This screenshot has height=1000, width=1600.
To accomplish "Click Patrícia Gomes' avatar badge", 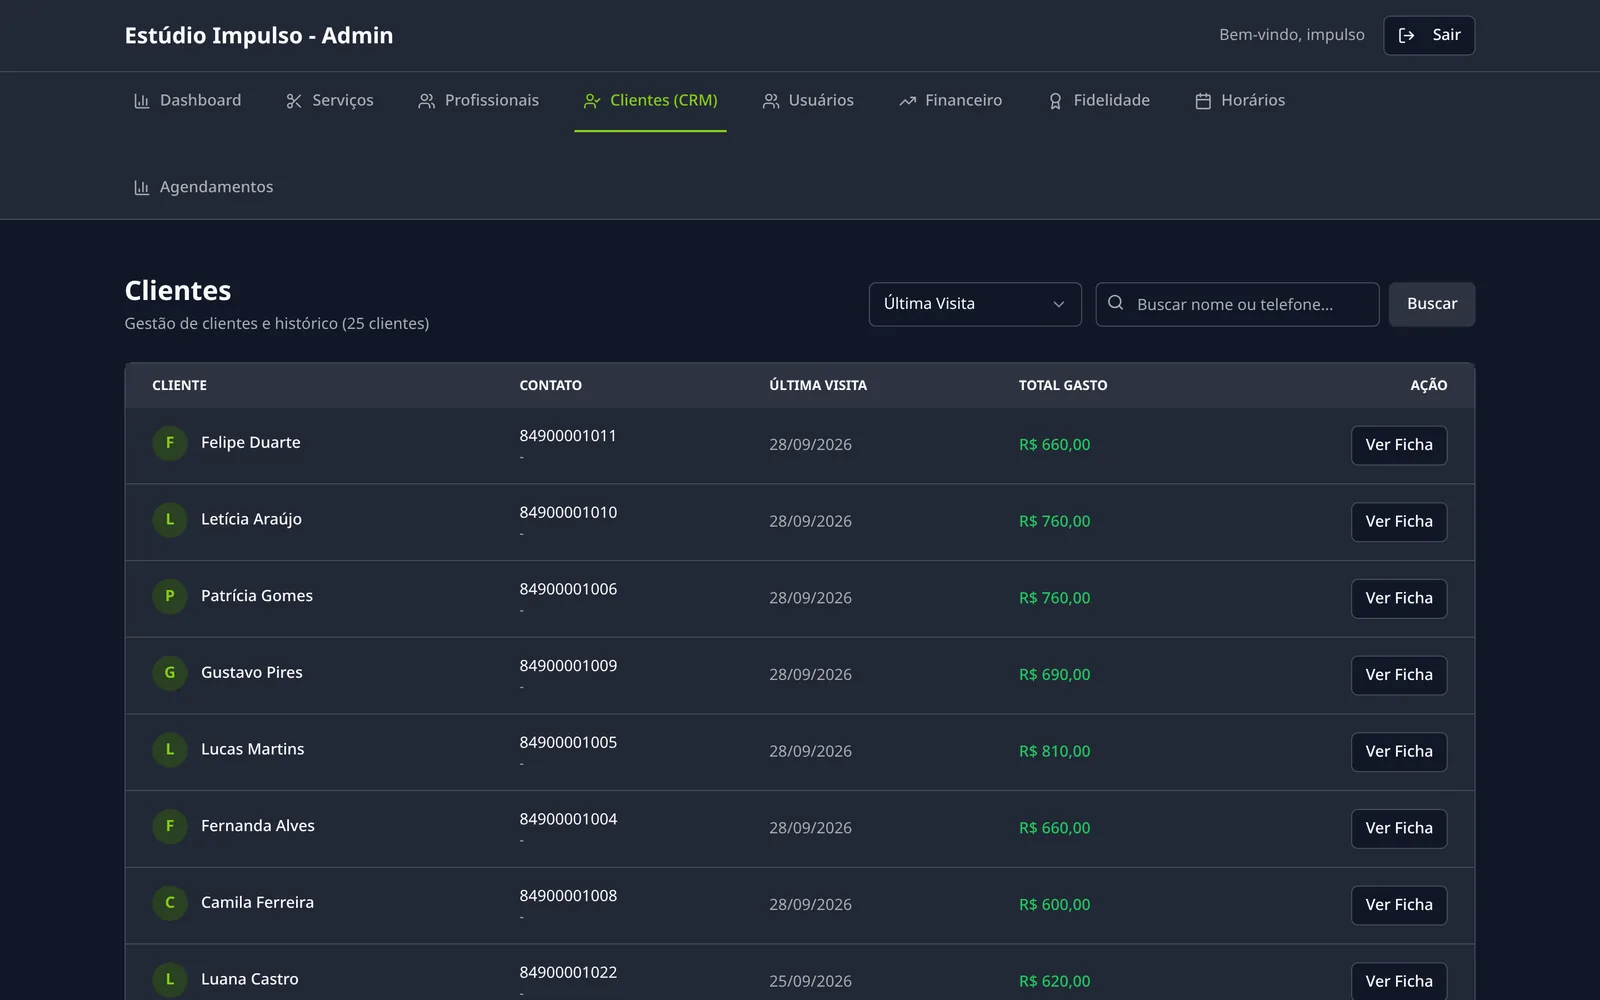I will pyautogui.click(x=170, y=596).
